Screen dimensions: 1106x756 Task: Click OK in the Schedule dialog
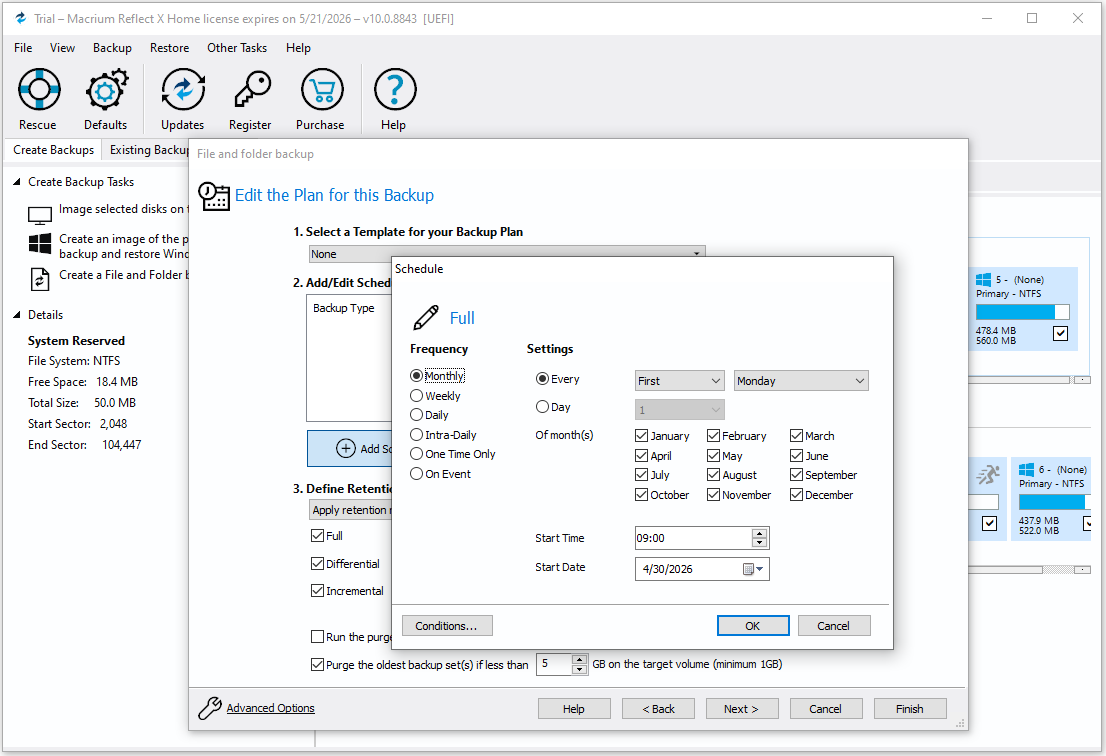tap(753, 626)
